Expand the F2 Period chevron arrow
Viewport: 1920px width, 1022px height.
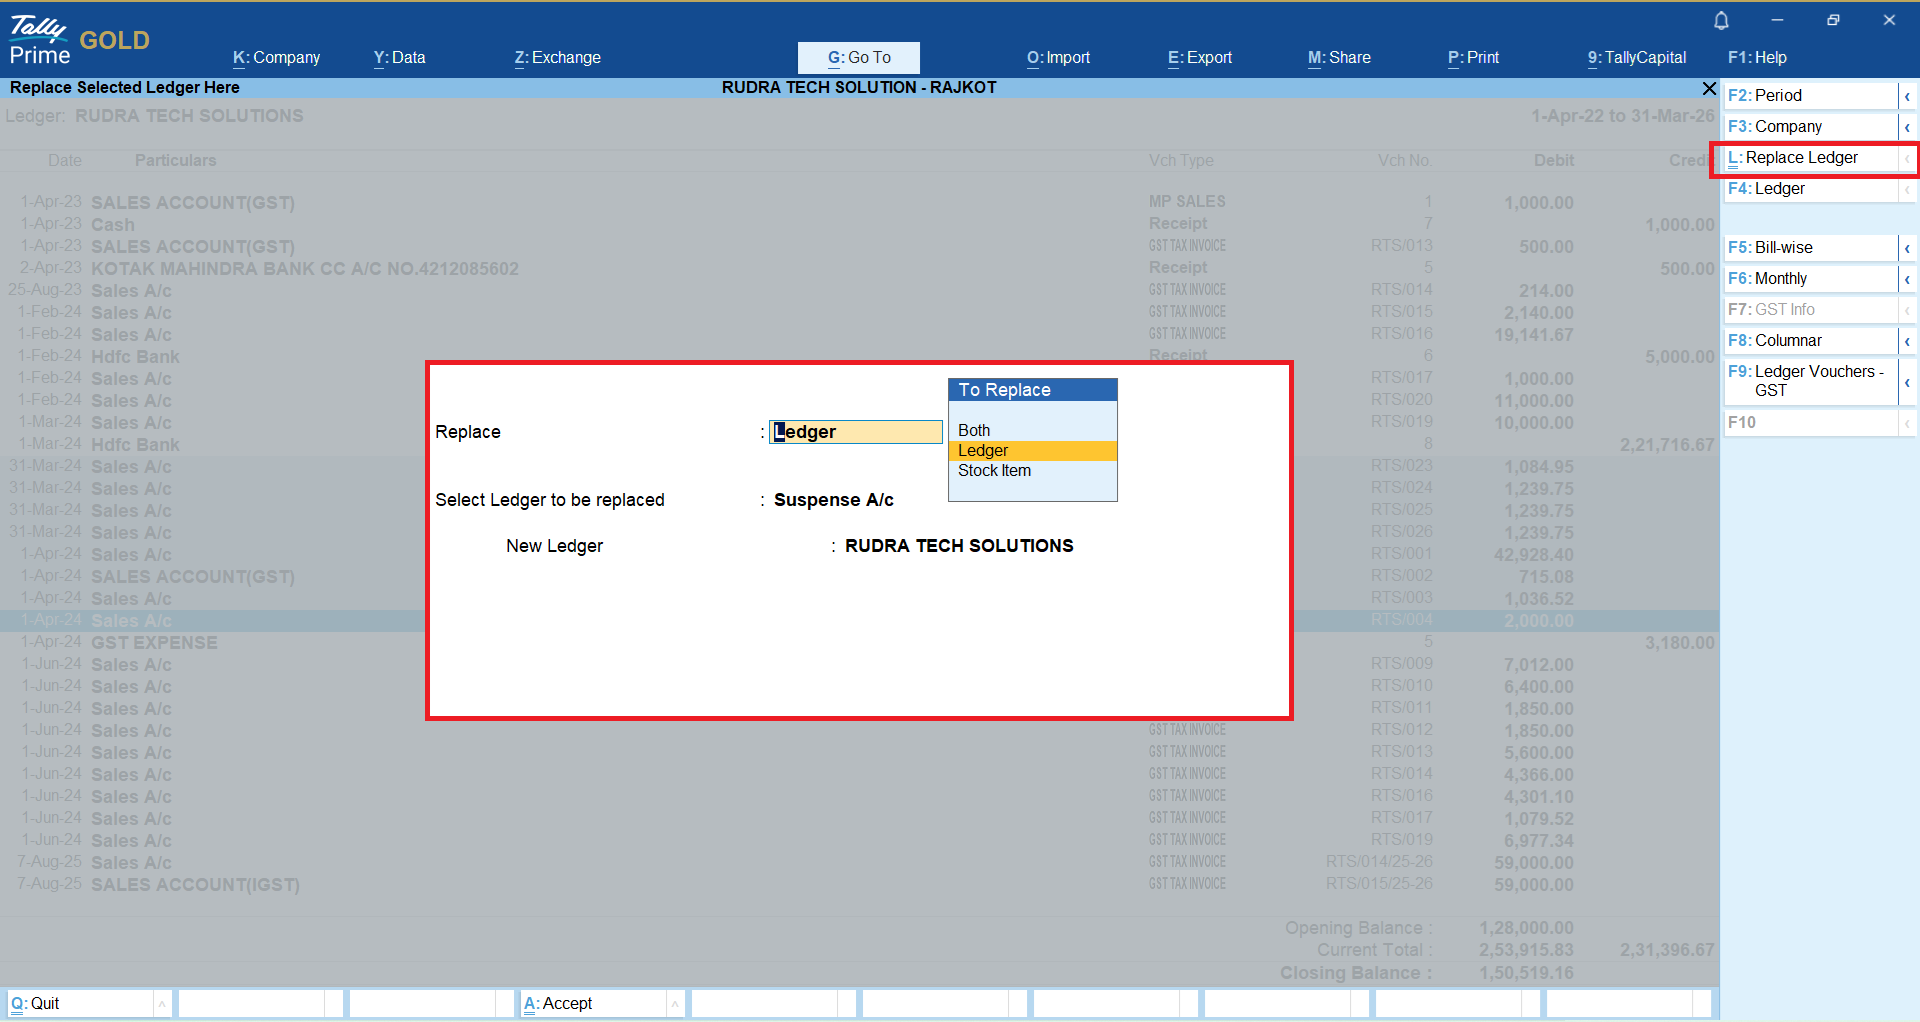(x=1907, y=96)
